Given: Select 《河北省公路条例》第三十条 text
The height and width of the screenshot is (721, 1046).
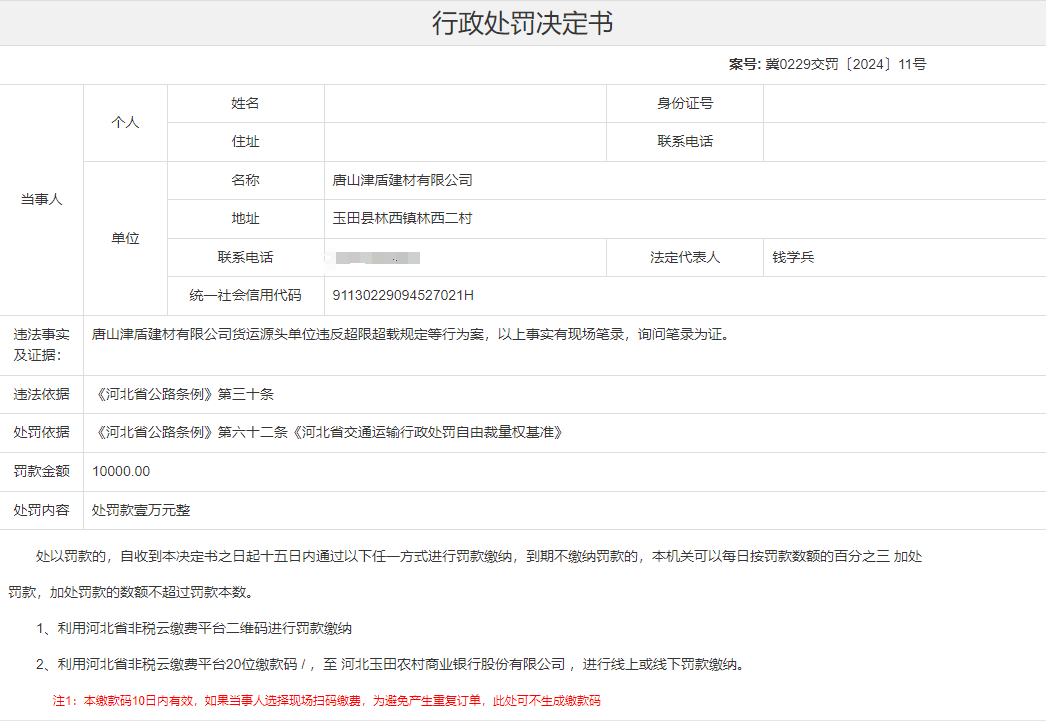Looking at the screenshot, I should tap(183, 394).
